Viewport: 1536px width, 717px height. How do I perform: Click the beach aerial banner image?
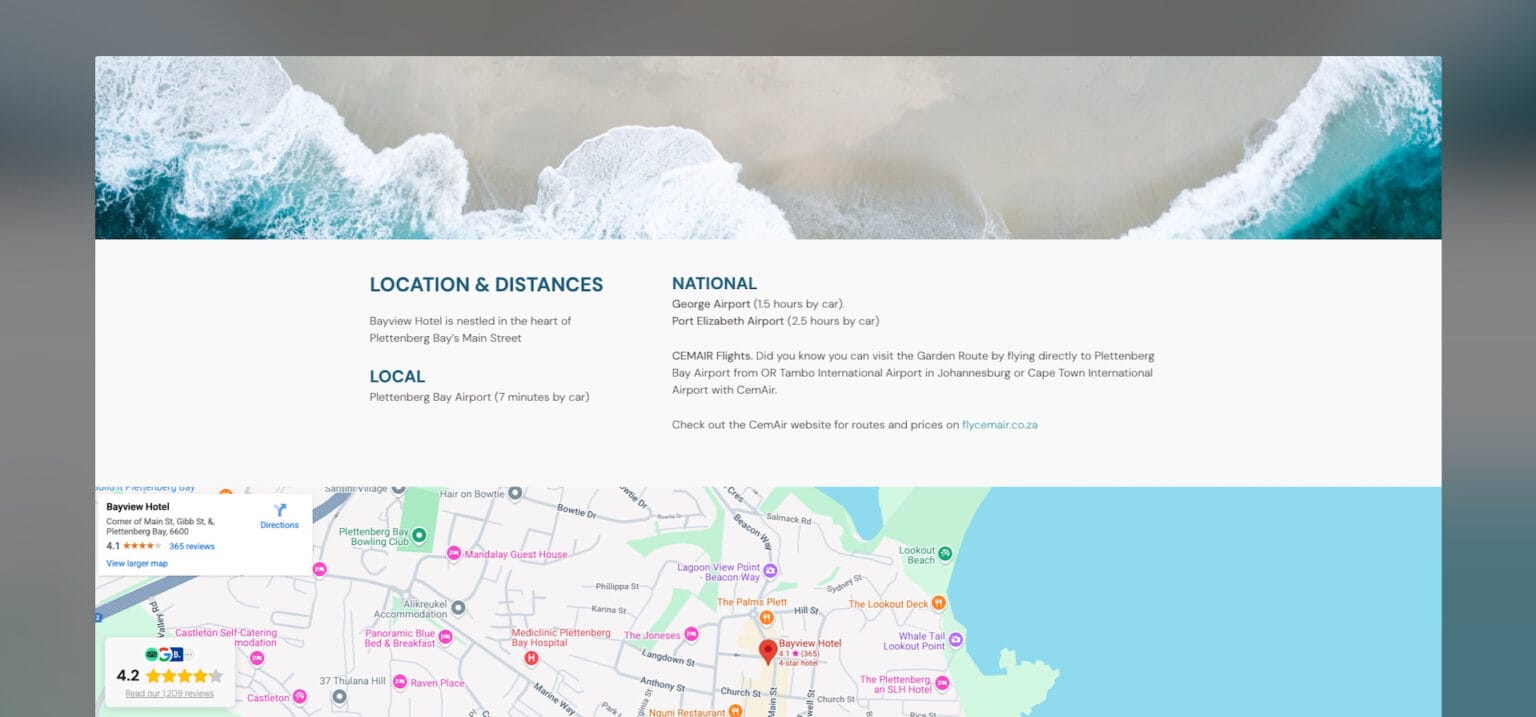point(768,148)
